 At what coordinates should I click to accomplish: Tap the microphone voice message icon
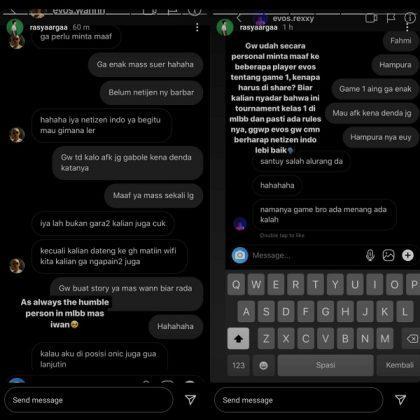tap(370, 255)
